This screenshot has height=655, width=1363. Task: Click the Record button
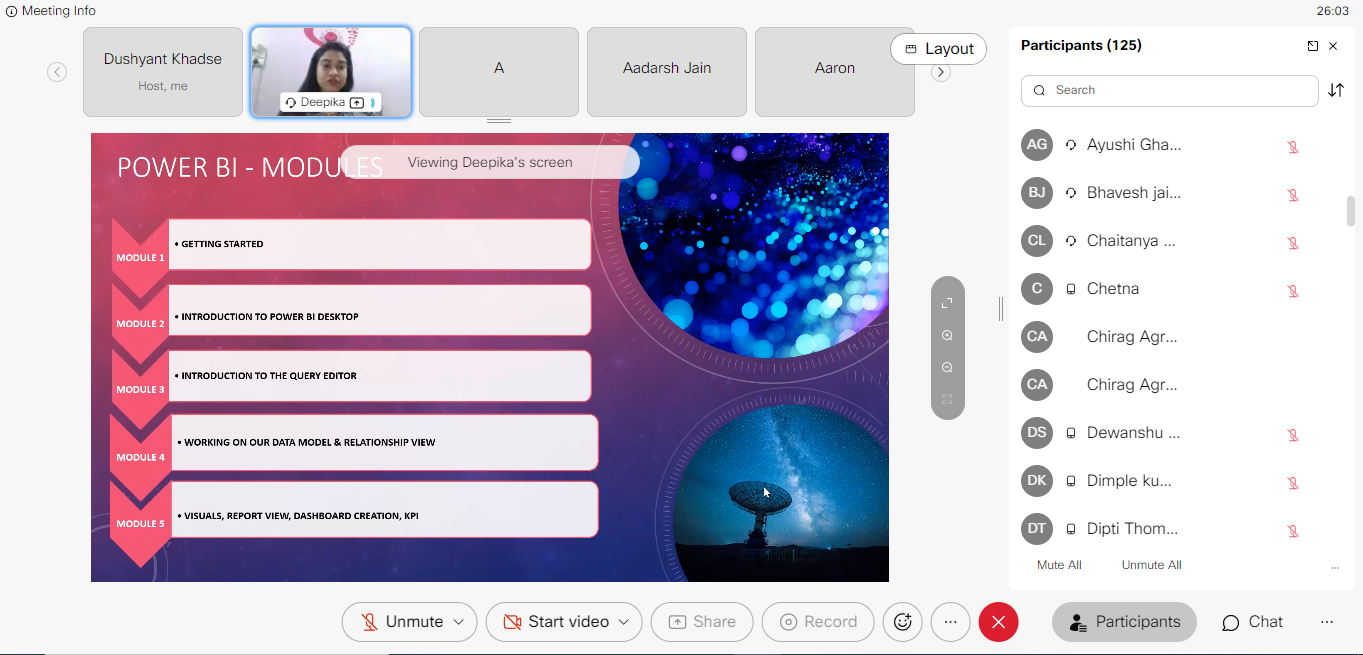coord(818,622)
